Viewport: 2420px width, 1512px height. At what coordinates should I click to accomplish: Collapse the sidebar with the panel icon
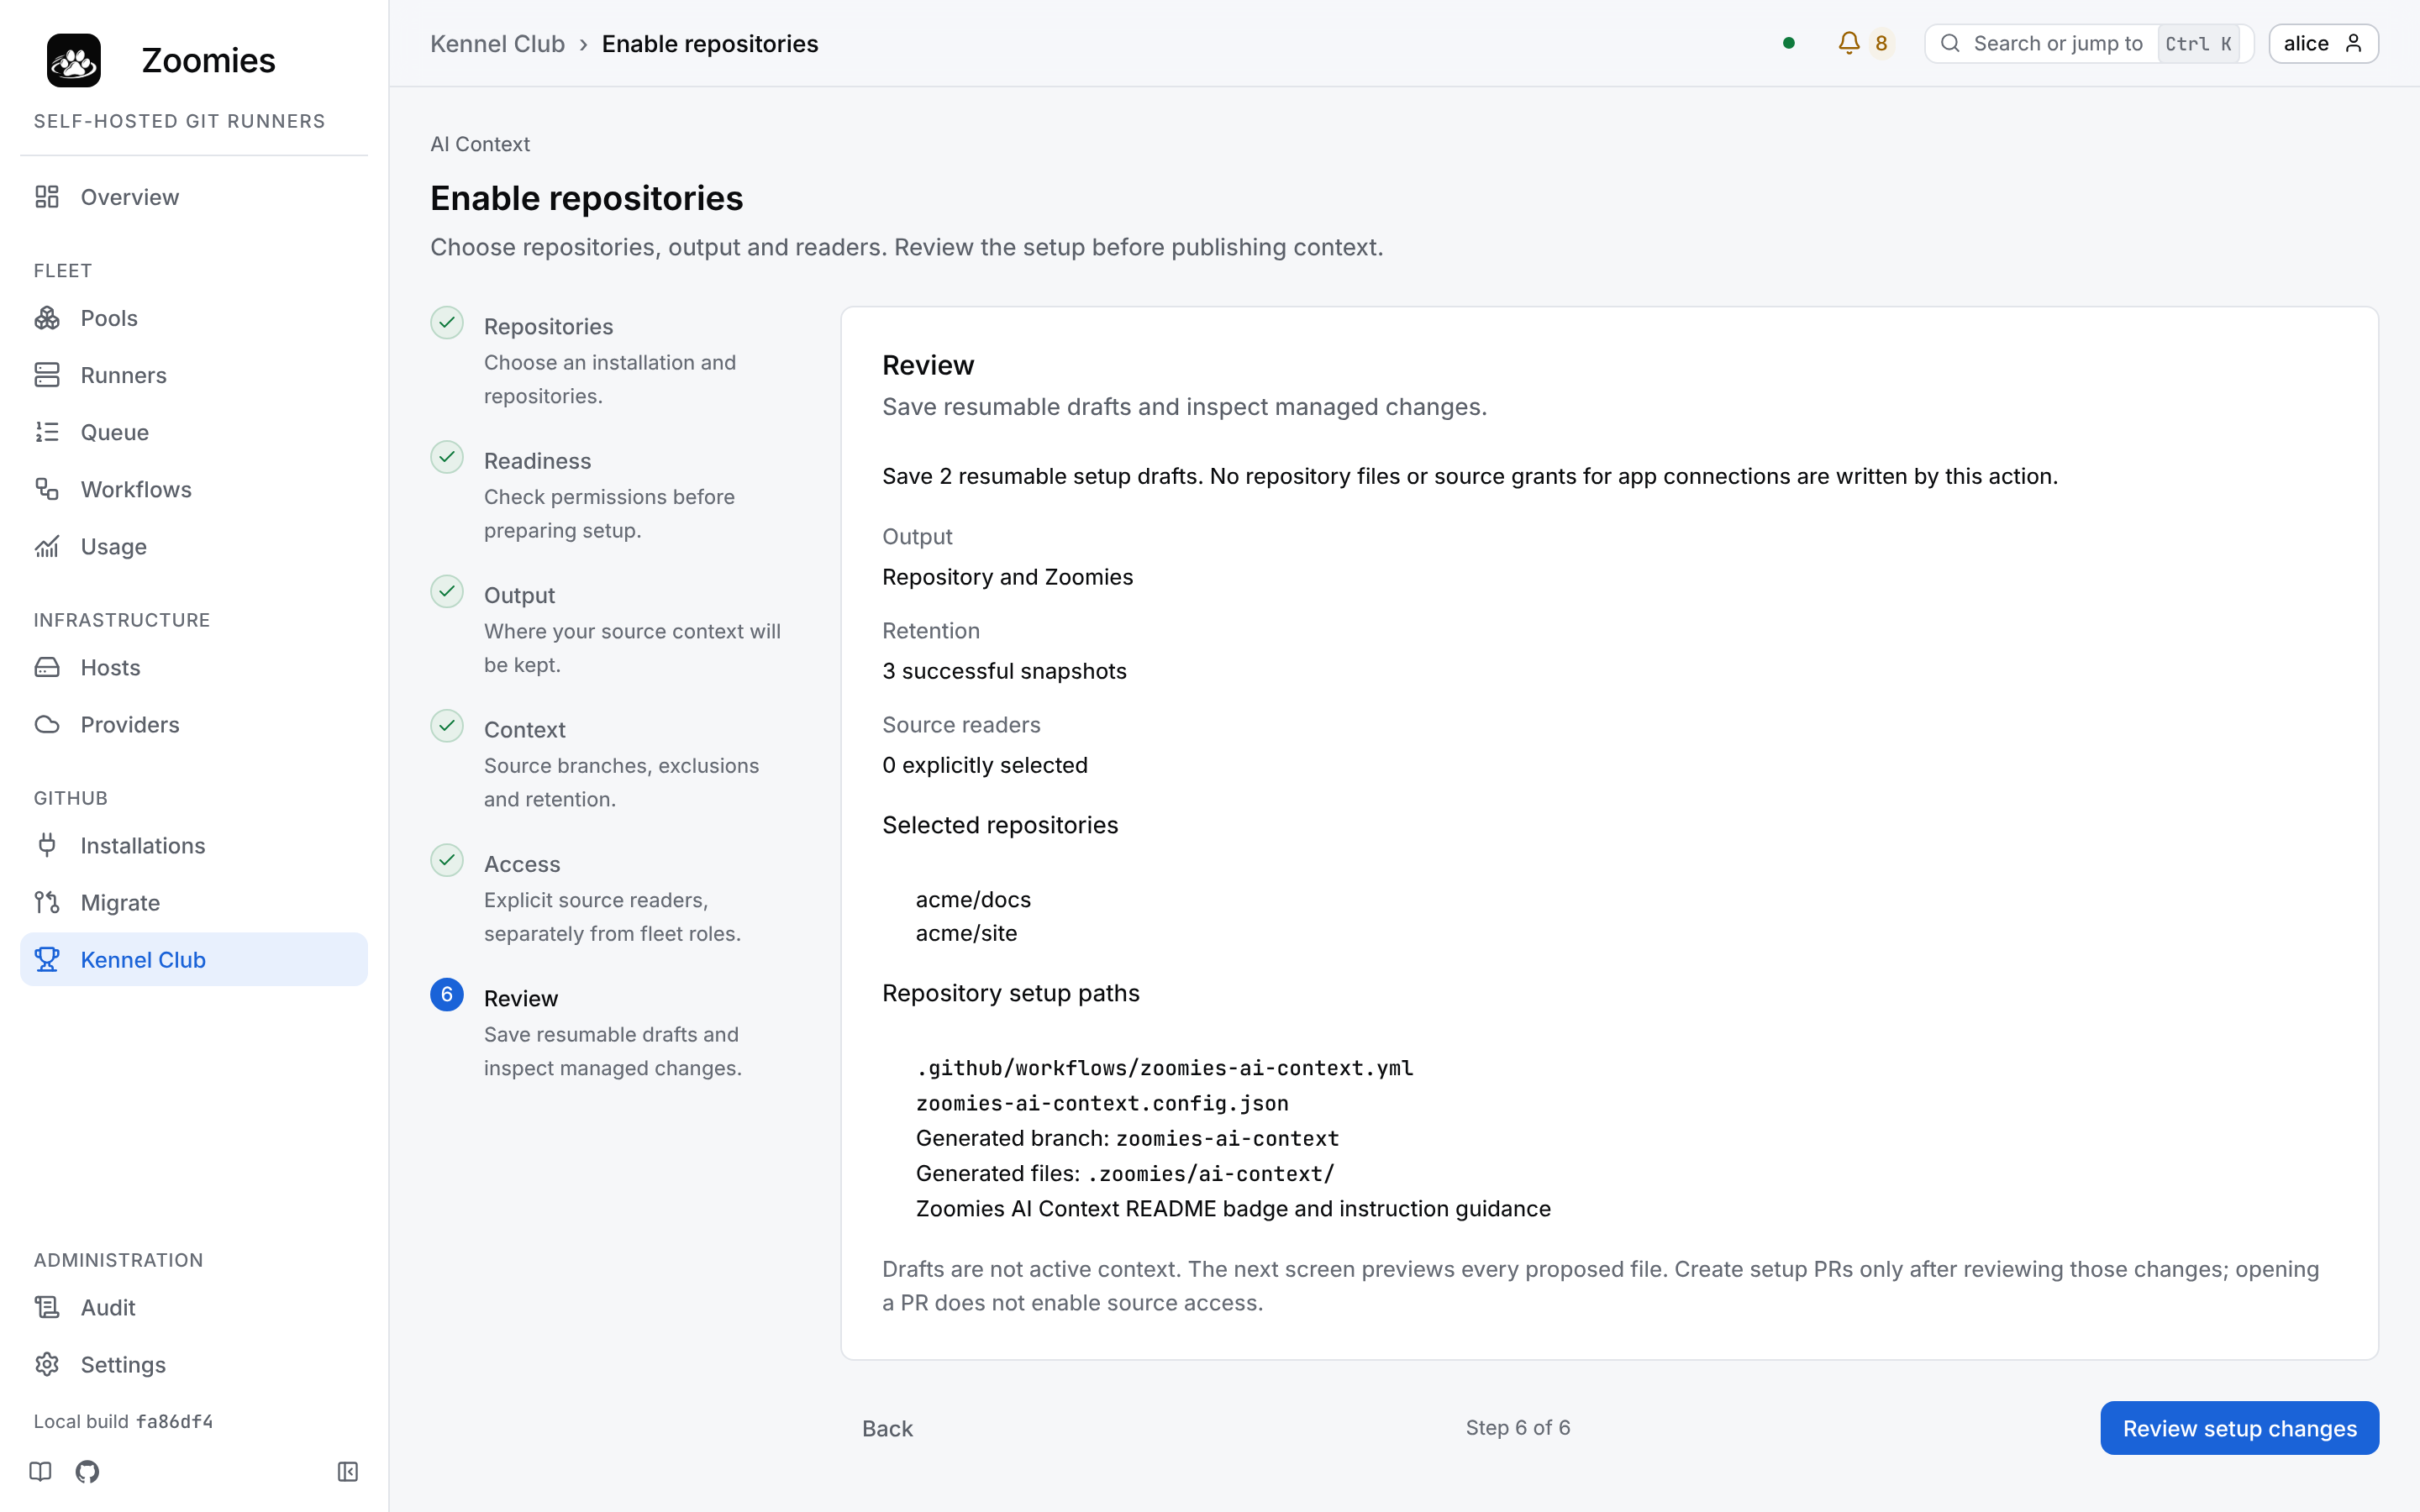click(347, 1471)
